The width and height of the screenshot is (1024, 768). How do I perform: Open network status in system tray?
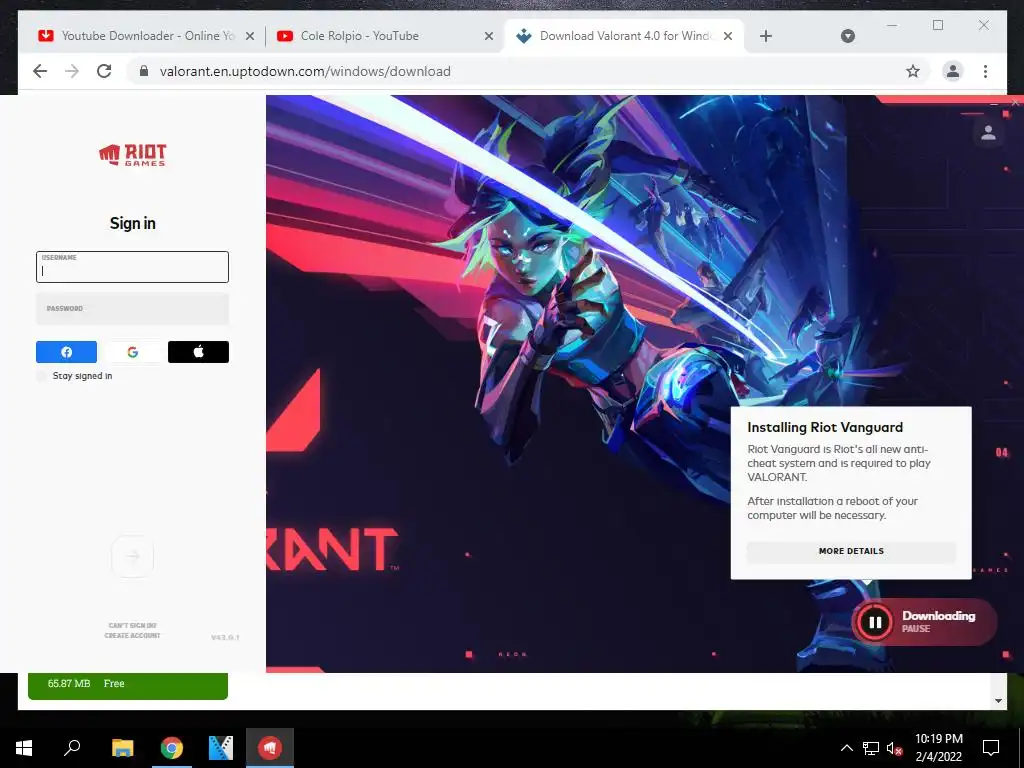871,748
